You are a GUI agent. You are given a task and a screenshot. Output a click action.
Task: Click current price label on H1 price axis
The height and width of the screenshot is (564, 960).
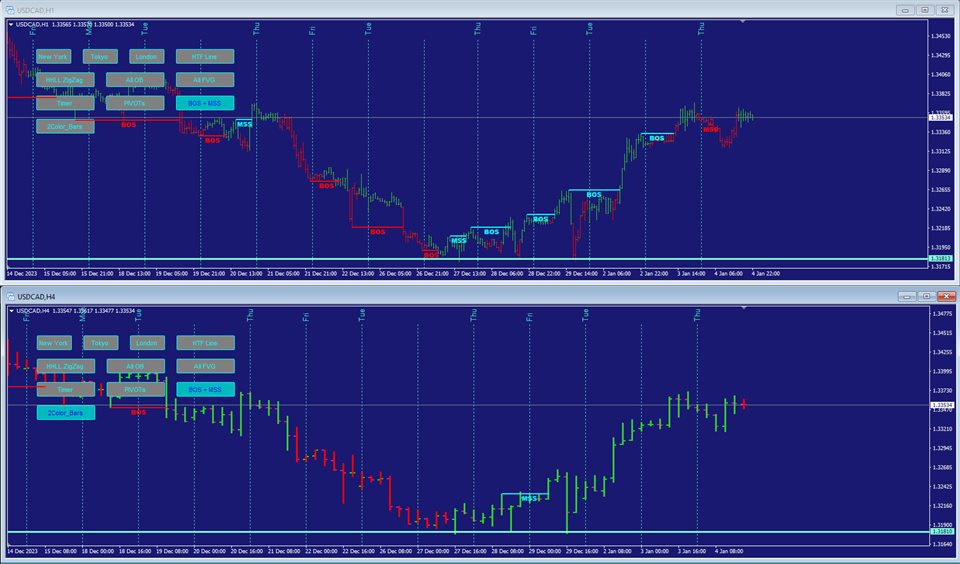[x=940, y=118]
